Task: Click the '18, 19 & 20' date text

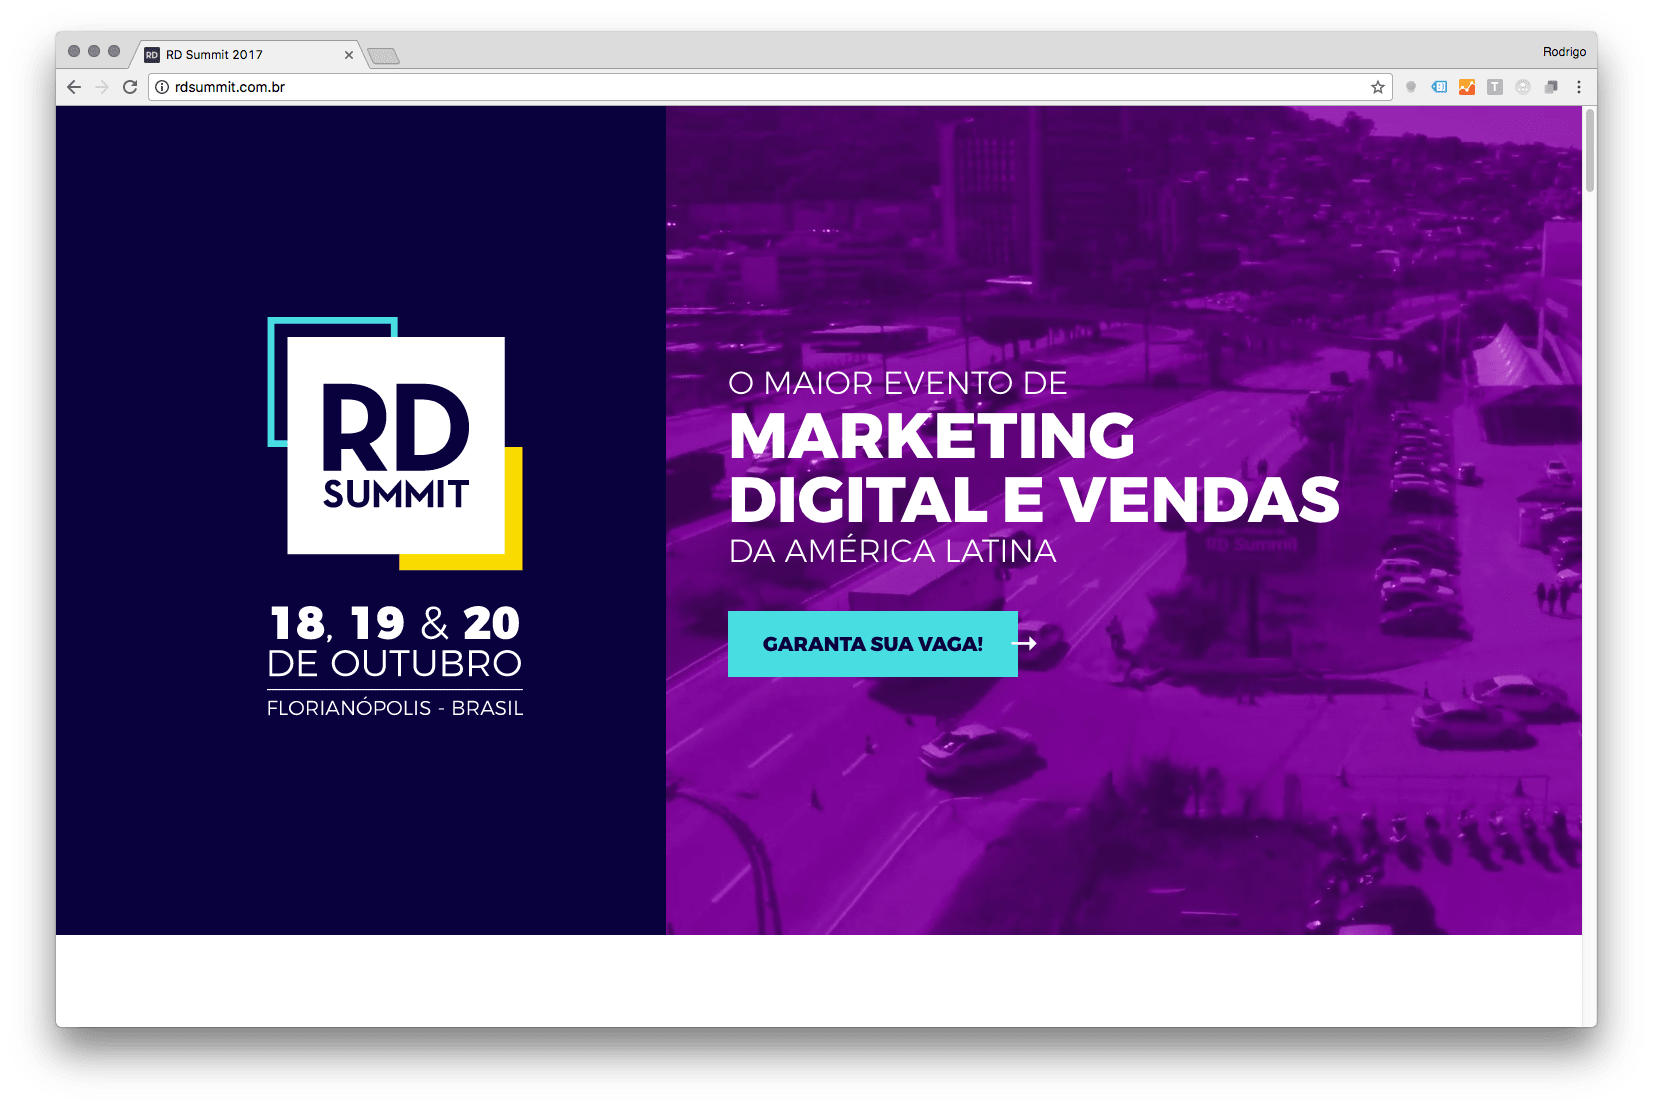Action: tap(395, 624)
